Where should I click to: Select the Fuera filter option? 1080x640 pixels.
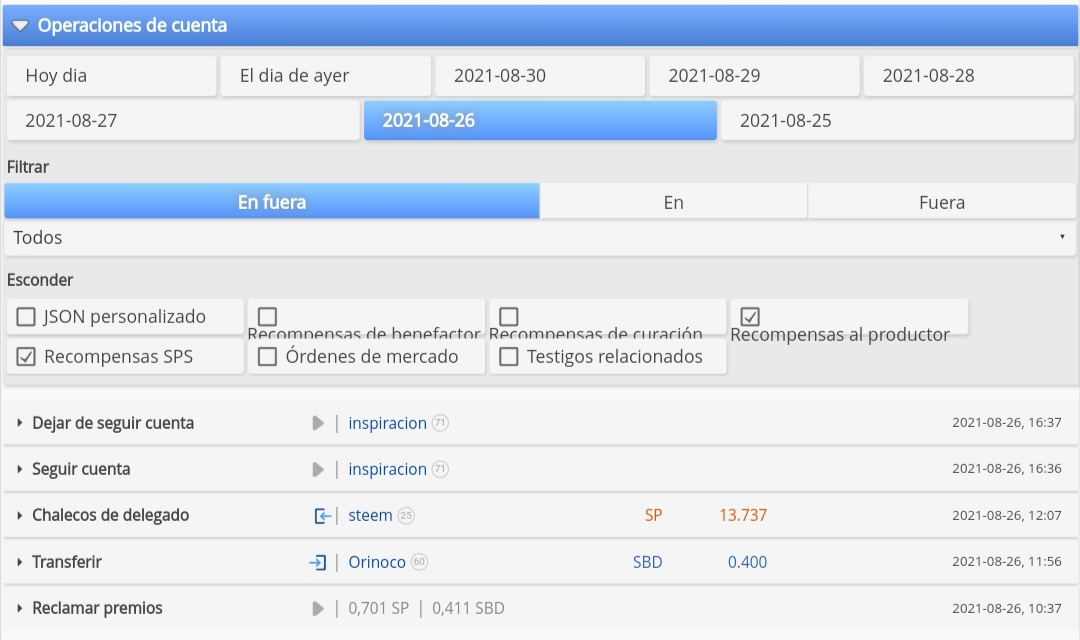(x=941, y=202)
